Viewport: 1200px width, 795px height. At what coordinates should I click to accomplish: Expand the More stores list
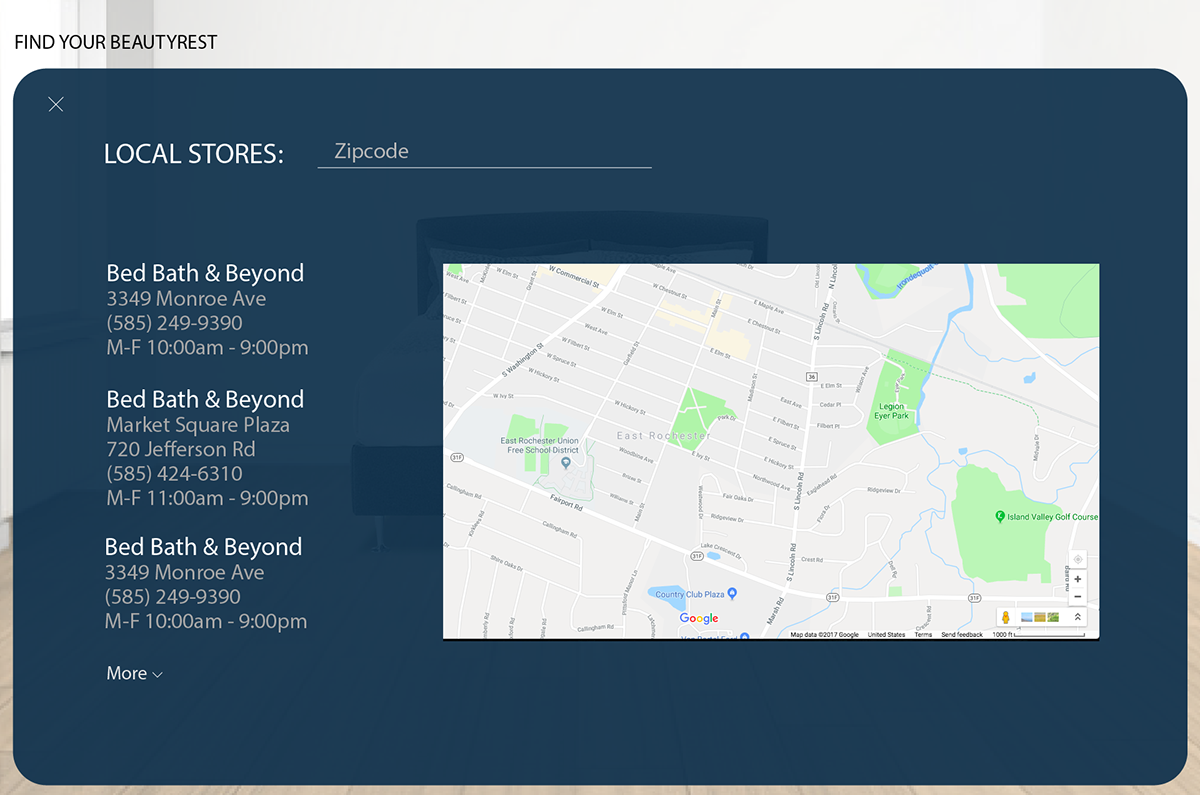[134, 673]
